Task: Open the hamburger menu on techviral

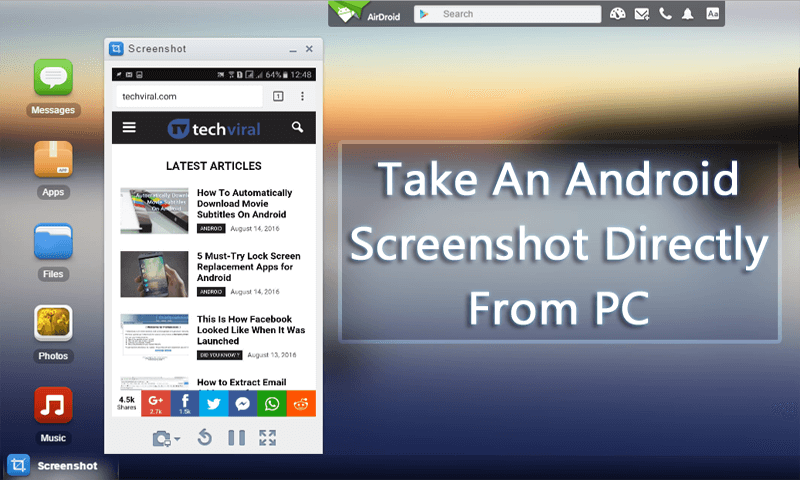Action: (129, 128)
